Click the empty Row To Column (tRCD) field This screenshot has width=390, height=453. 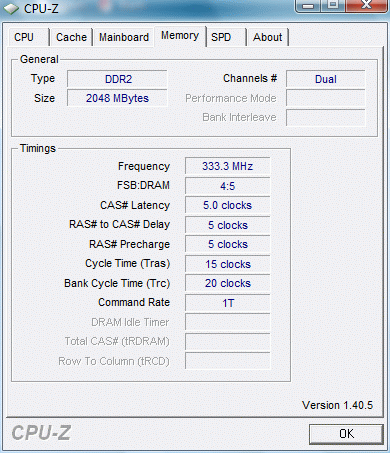pos(227,361)
